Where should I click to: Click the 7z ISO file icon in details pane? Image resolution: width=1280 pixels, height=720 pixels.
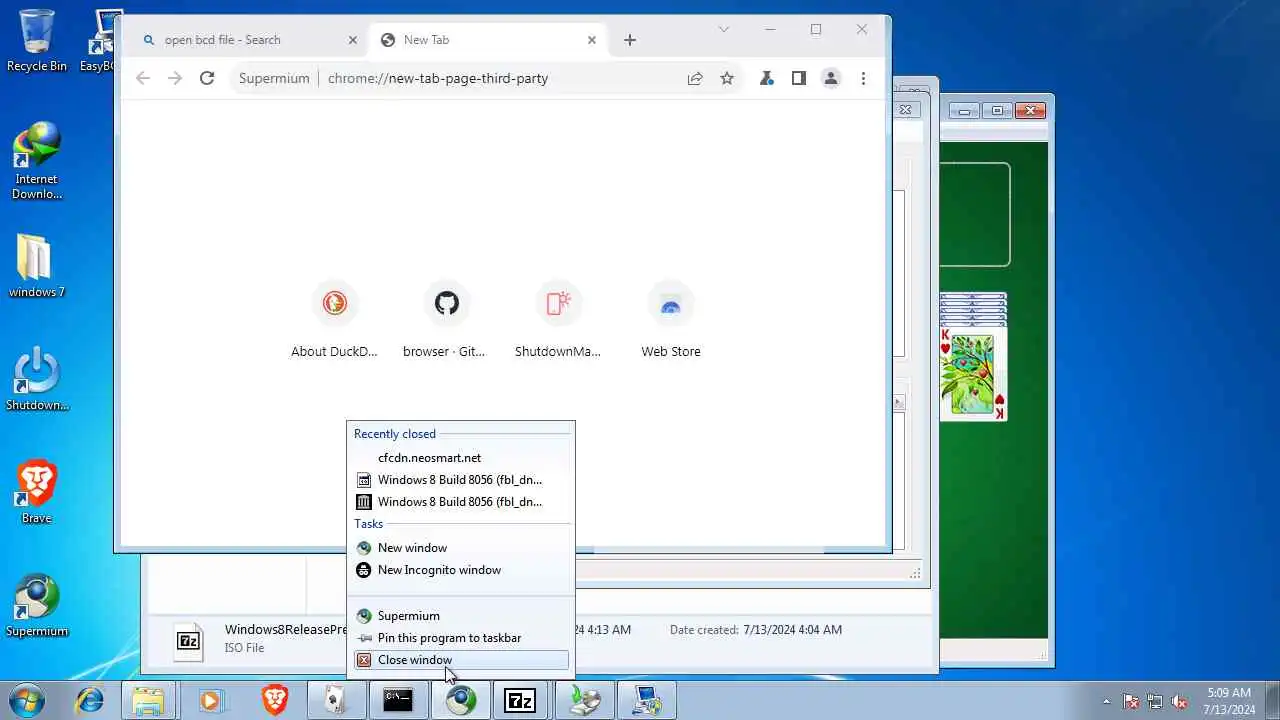(189, 641)
